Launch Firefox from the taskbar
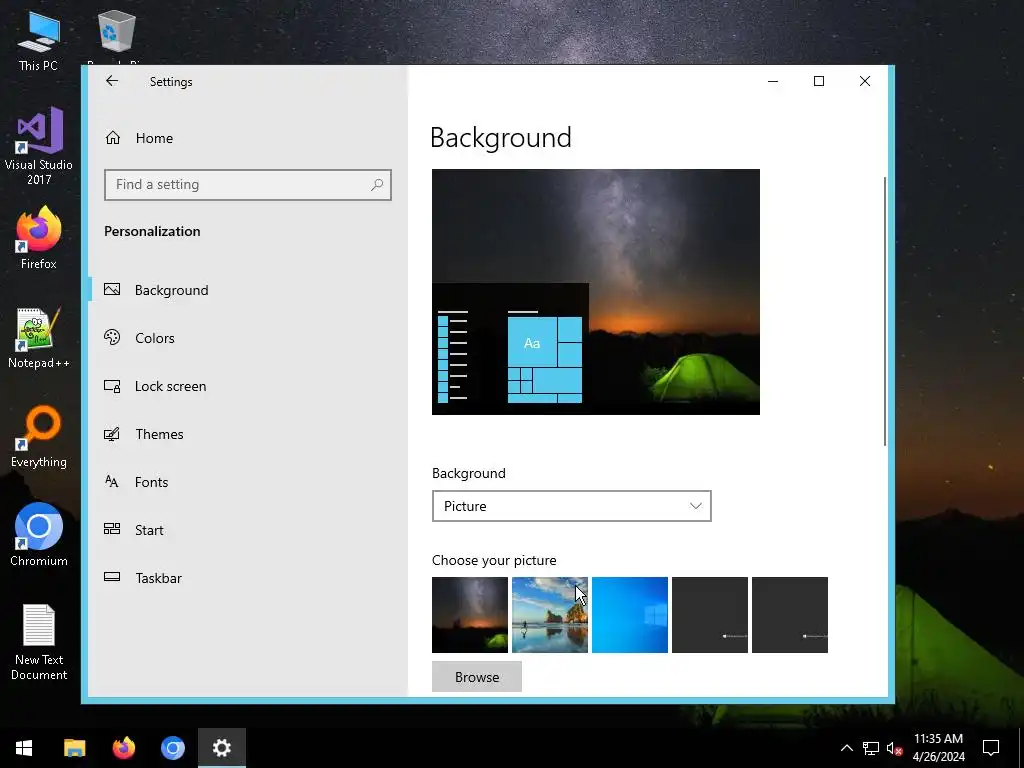The image size is (1024, 768). (x=123, y=748)
